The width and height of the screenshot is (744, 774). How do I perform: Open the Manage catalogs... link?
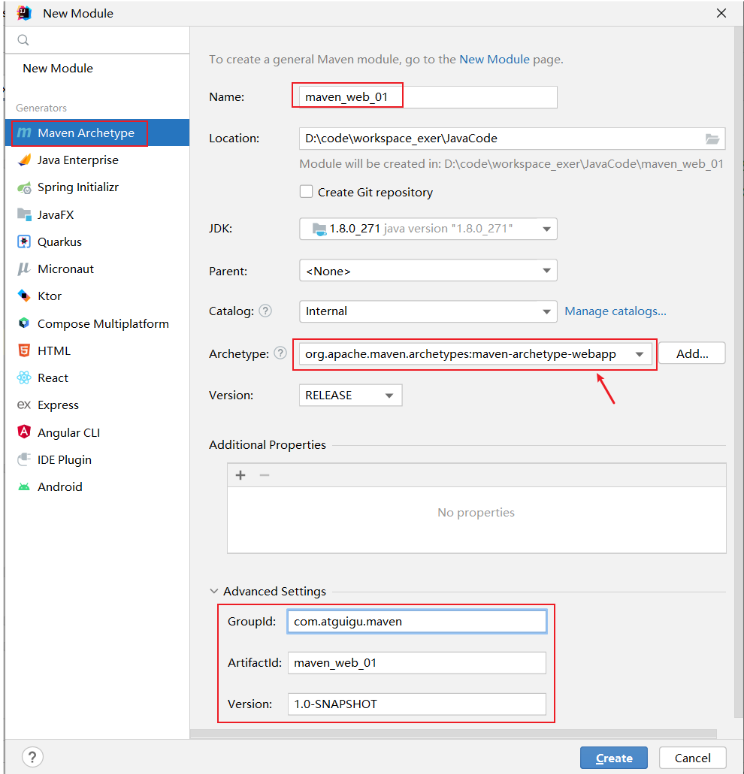pyautogui.click(x=615, y=311)
